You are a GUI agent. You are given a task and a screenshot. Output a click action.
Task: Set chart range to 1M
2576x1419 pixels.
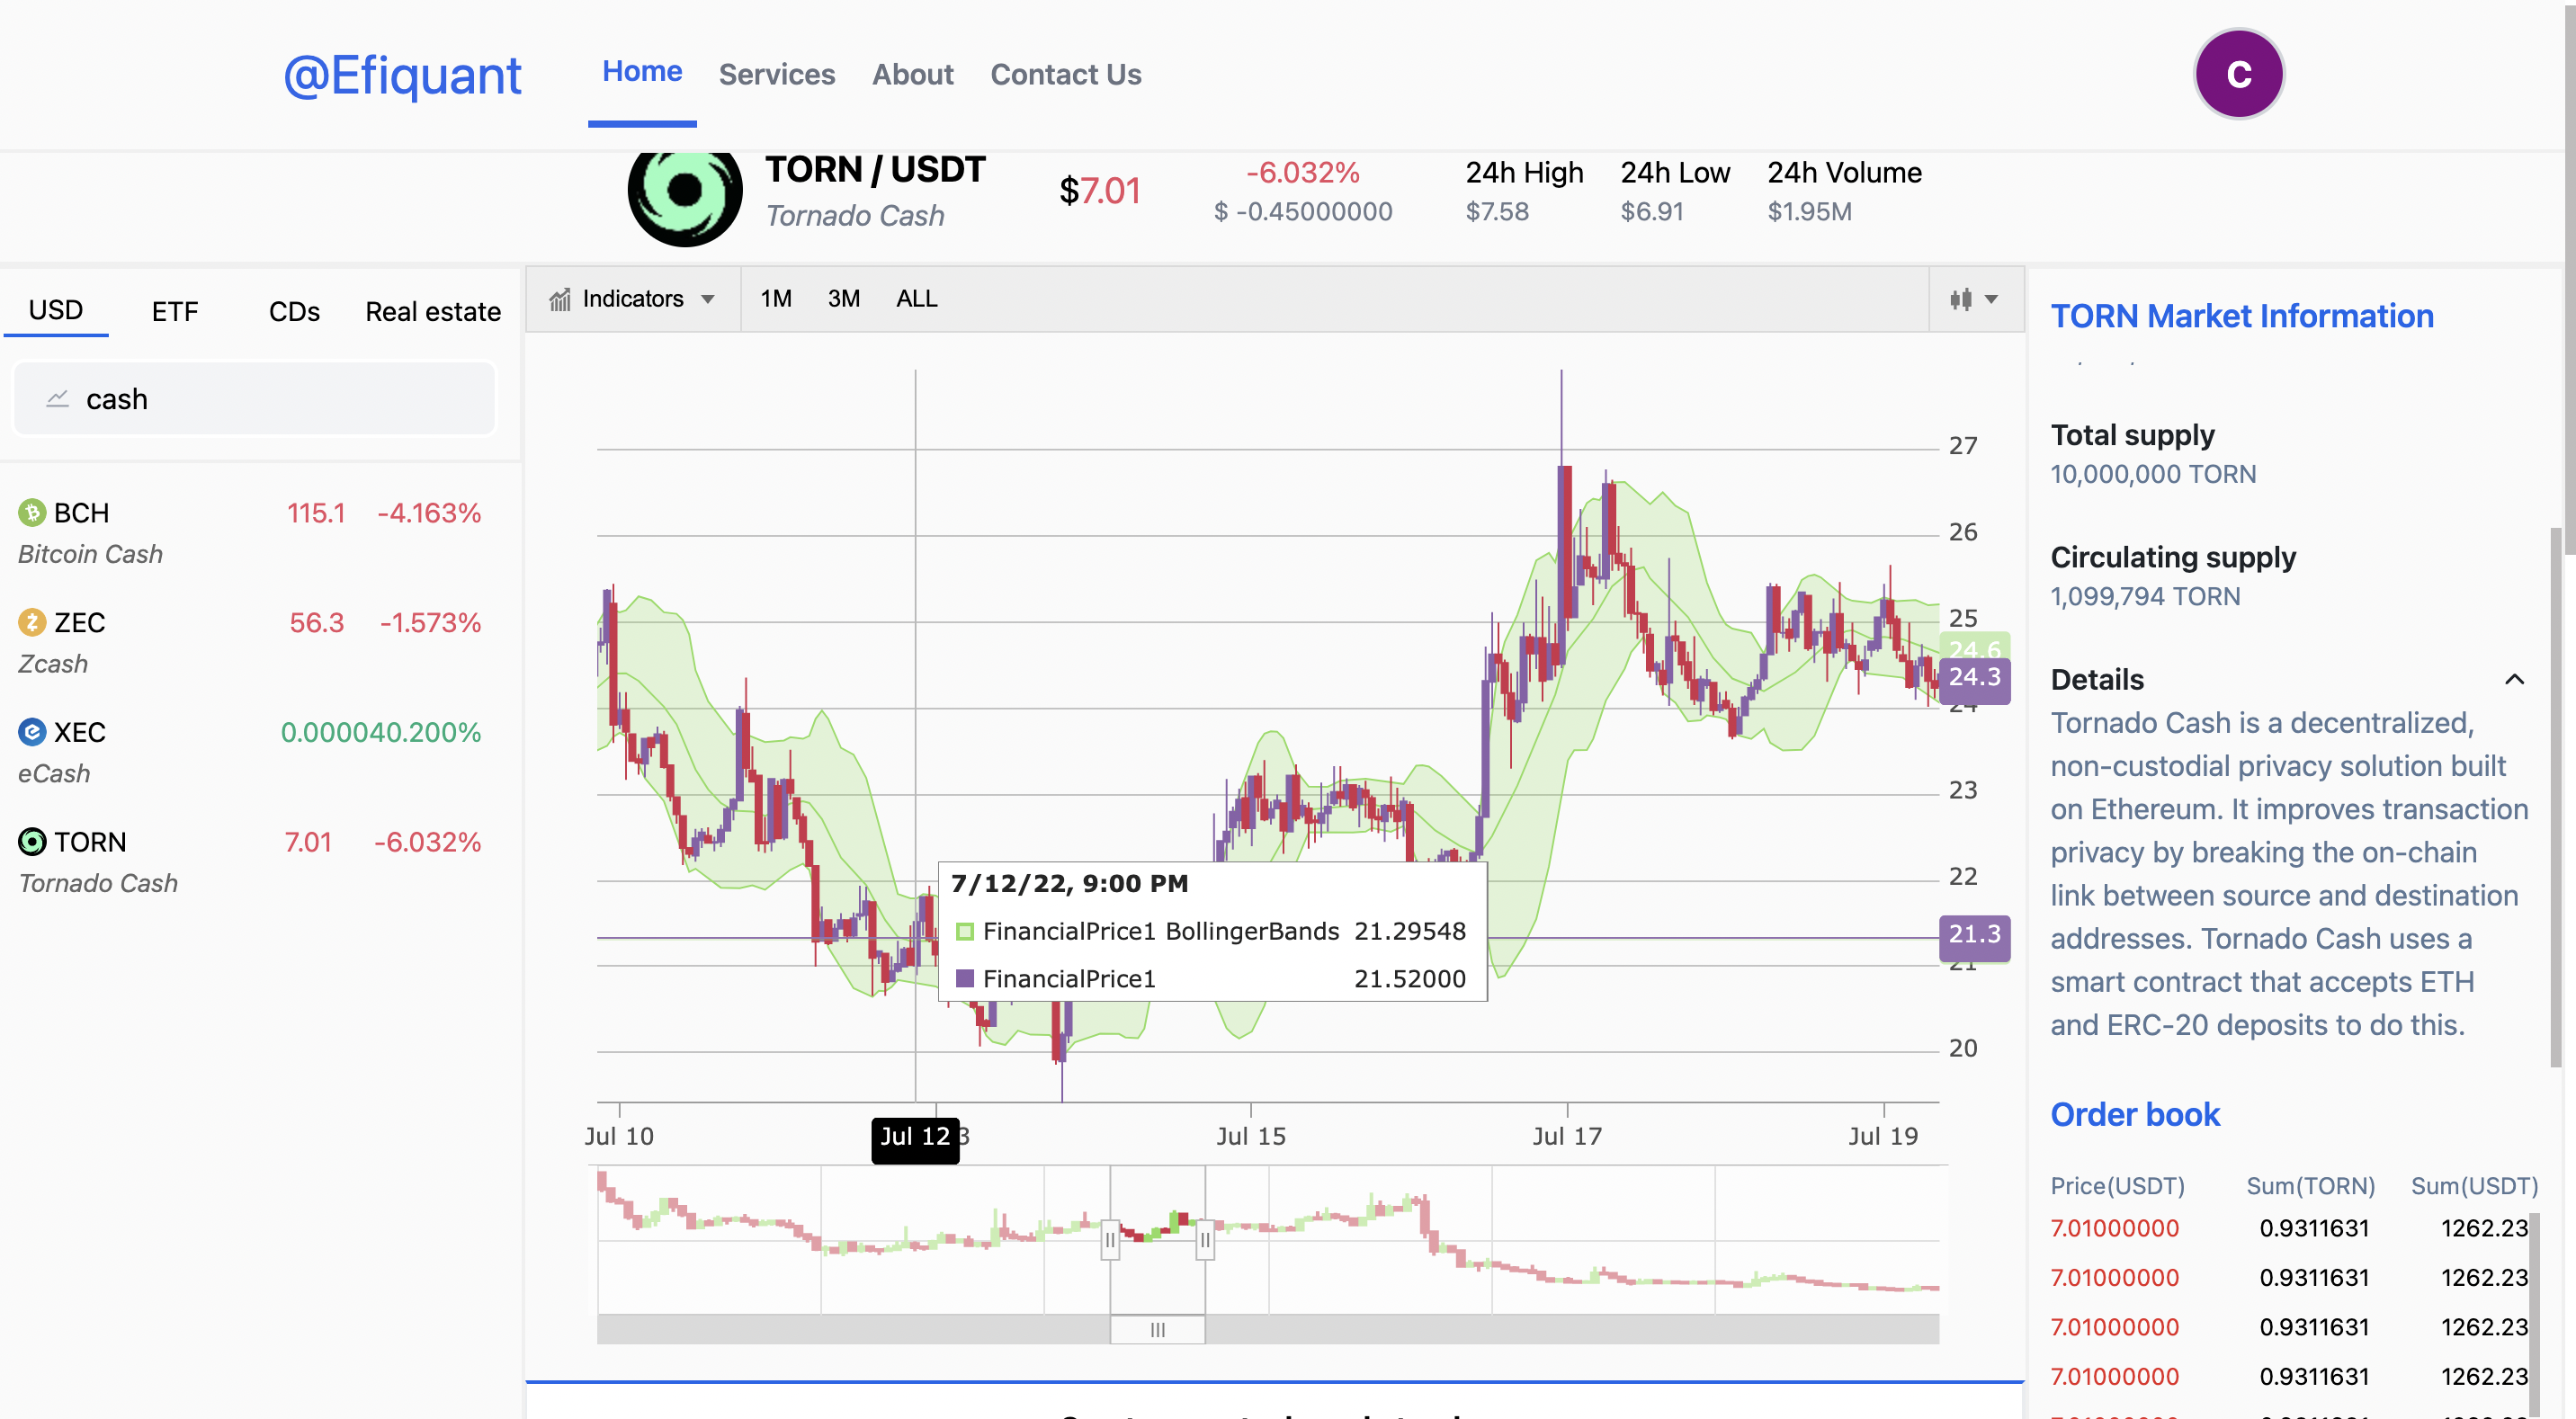775,299
